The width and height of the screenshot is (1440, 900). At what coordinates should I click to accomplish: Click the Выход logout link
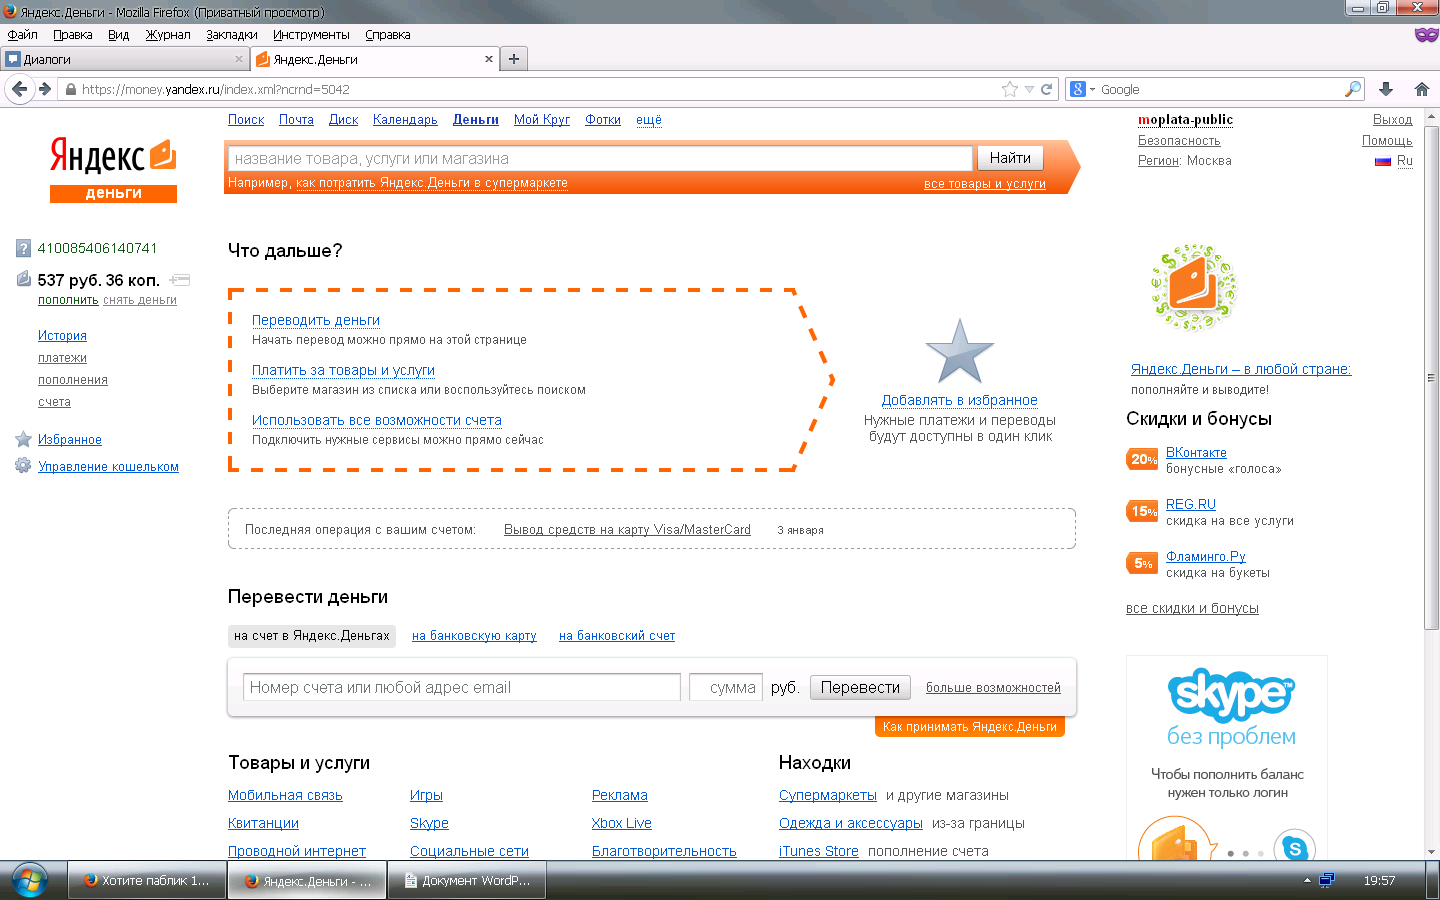(1393, 119)
